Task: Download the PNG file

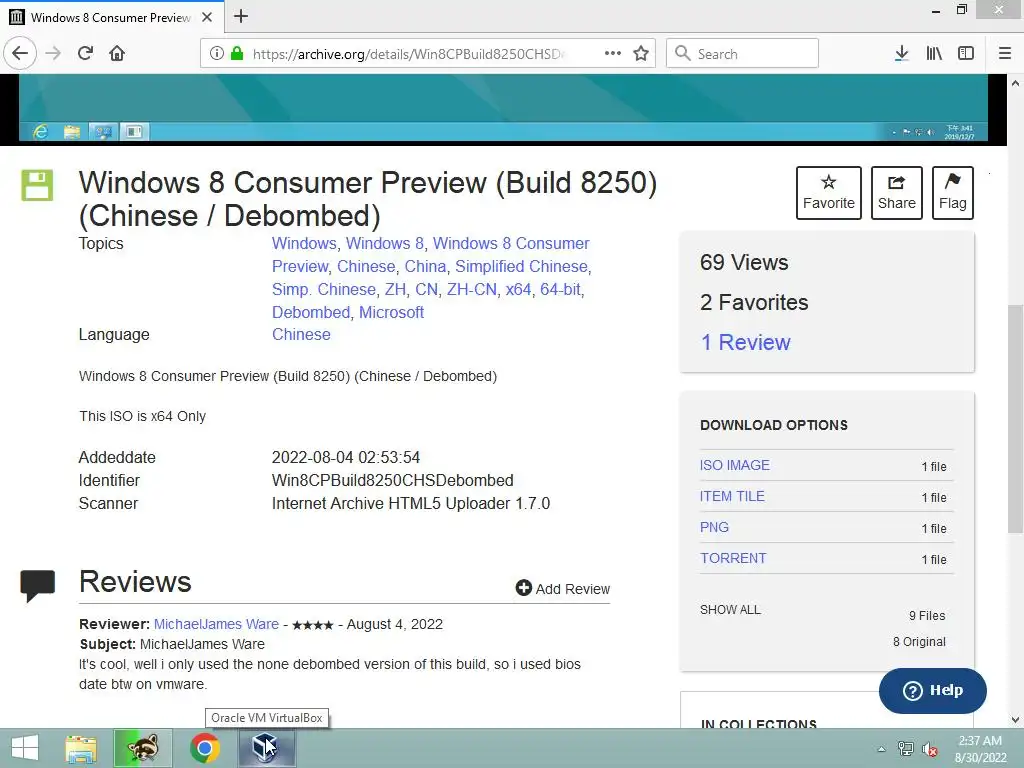Action: (714, 527)
